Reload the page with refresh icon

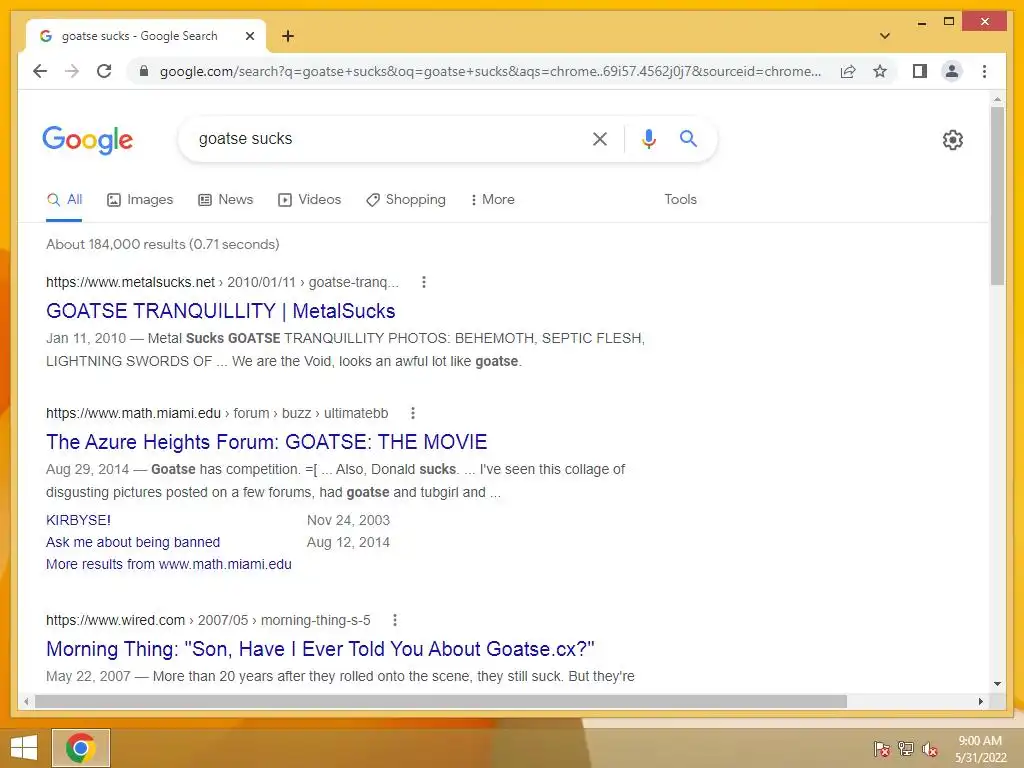coord(104,71)
